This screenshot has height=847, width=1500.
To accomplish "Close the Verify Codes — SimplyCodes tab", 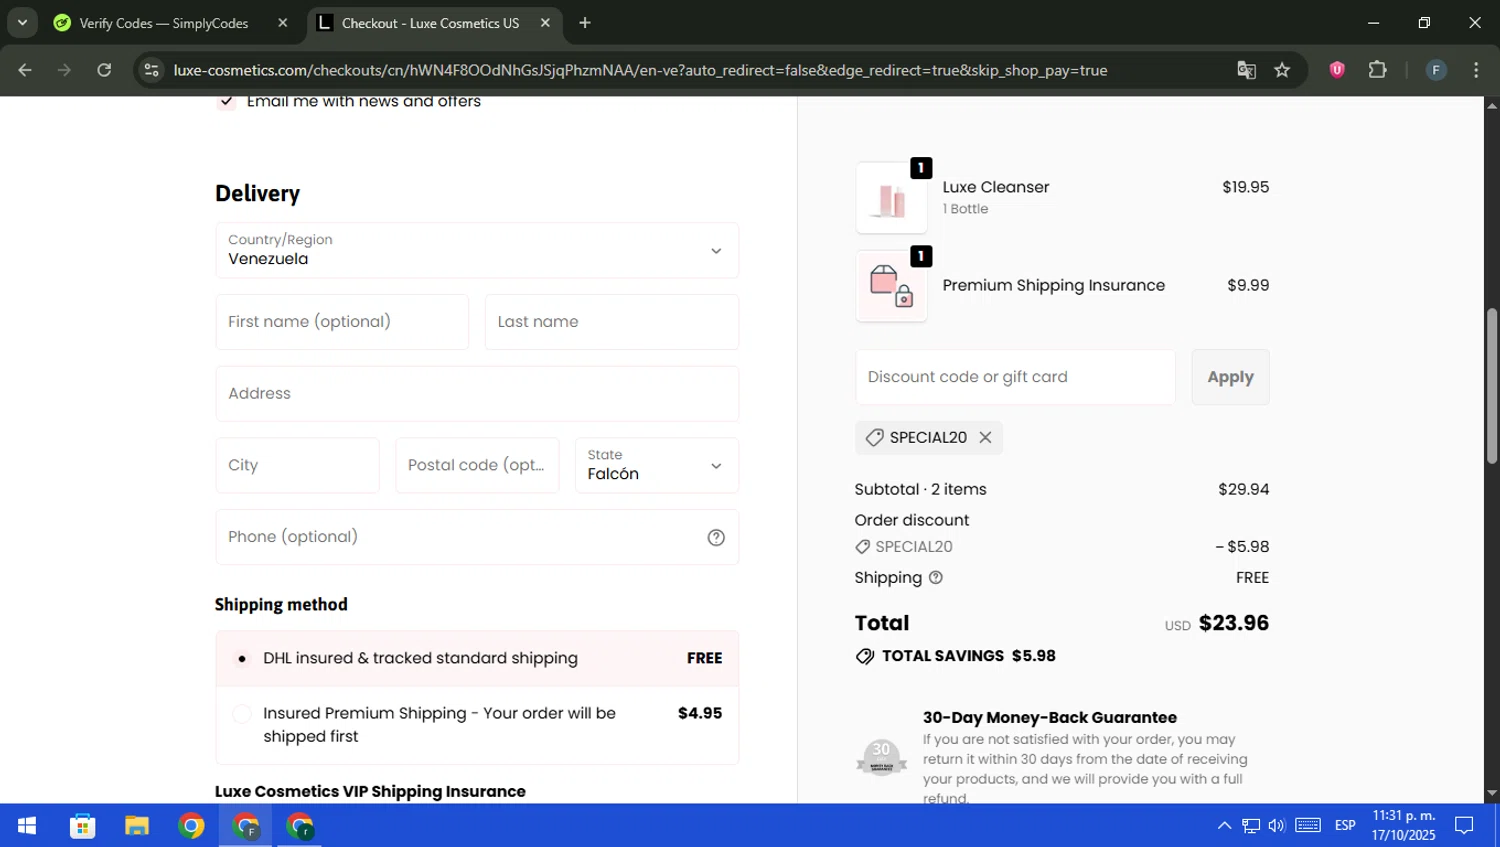I will (283, 23).
